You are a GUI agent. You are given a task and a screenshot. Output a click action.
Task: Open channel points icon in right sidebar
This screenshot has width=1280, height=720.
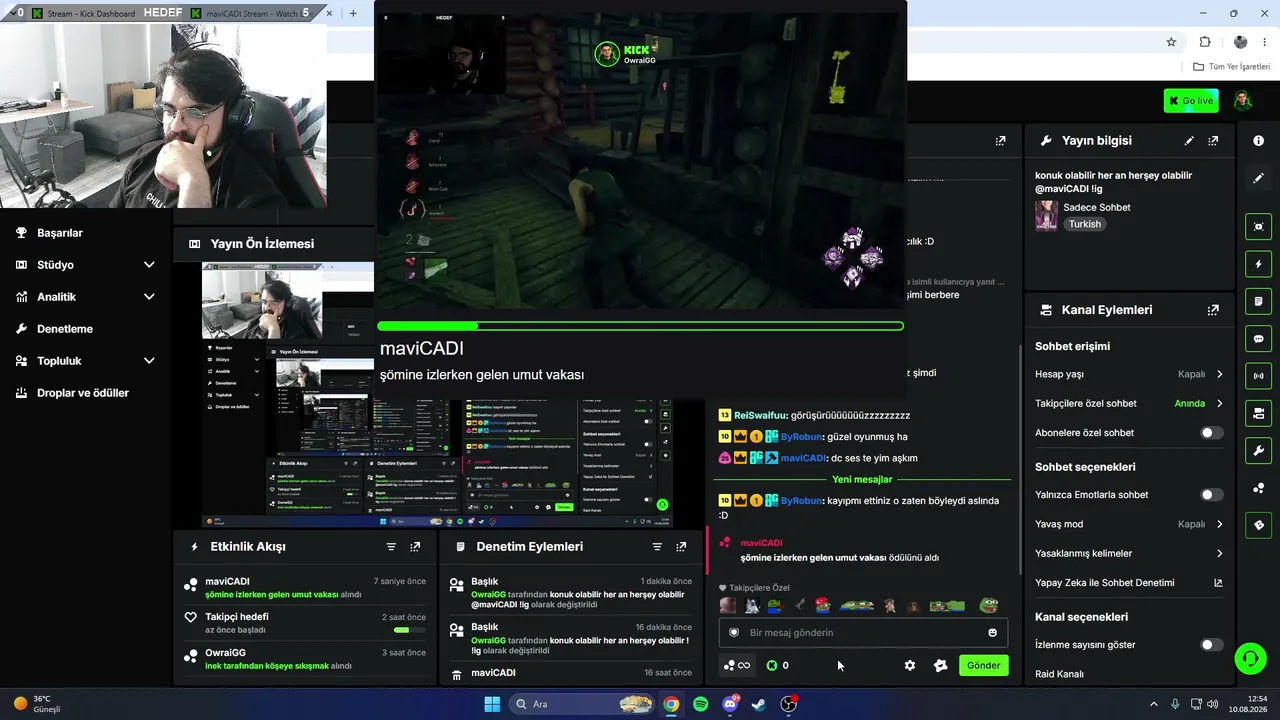[x=1258, y=488]
